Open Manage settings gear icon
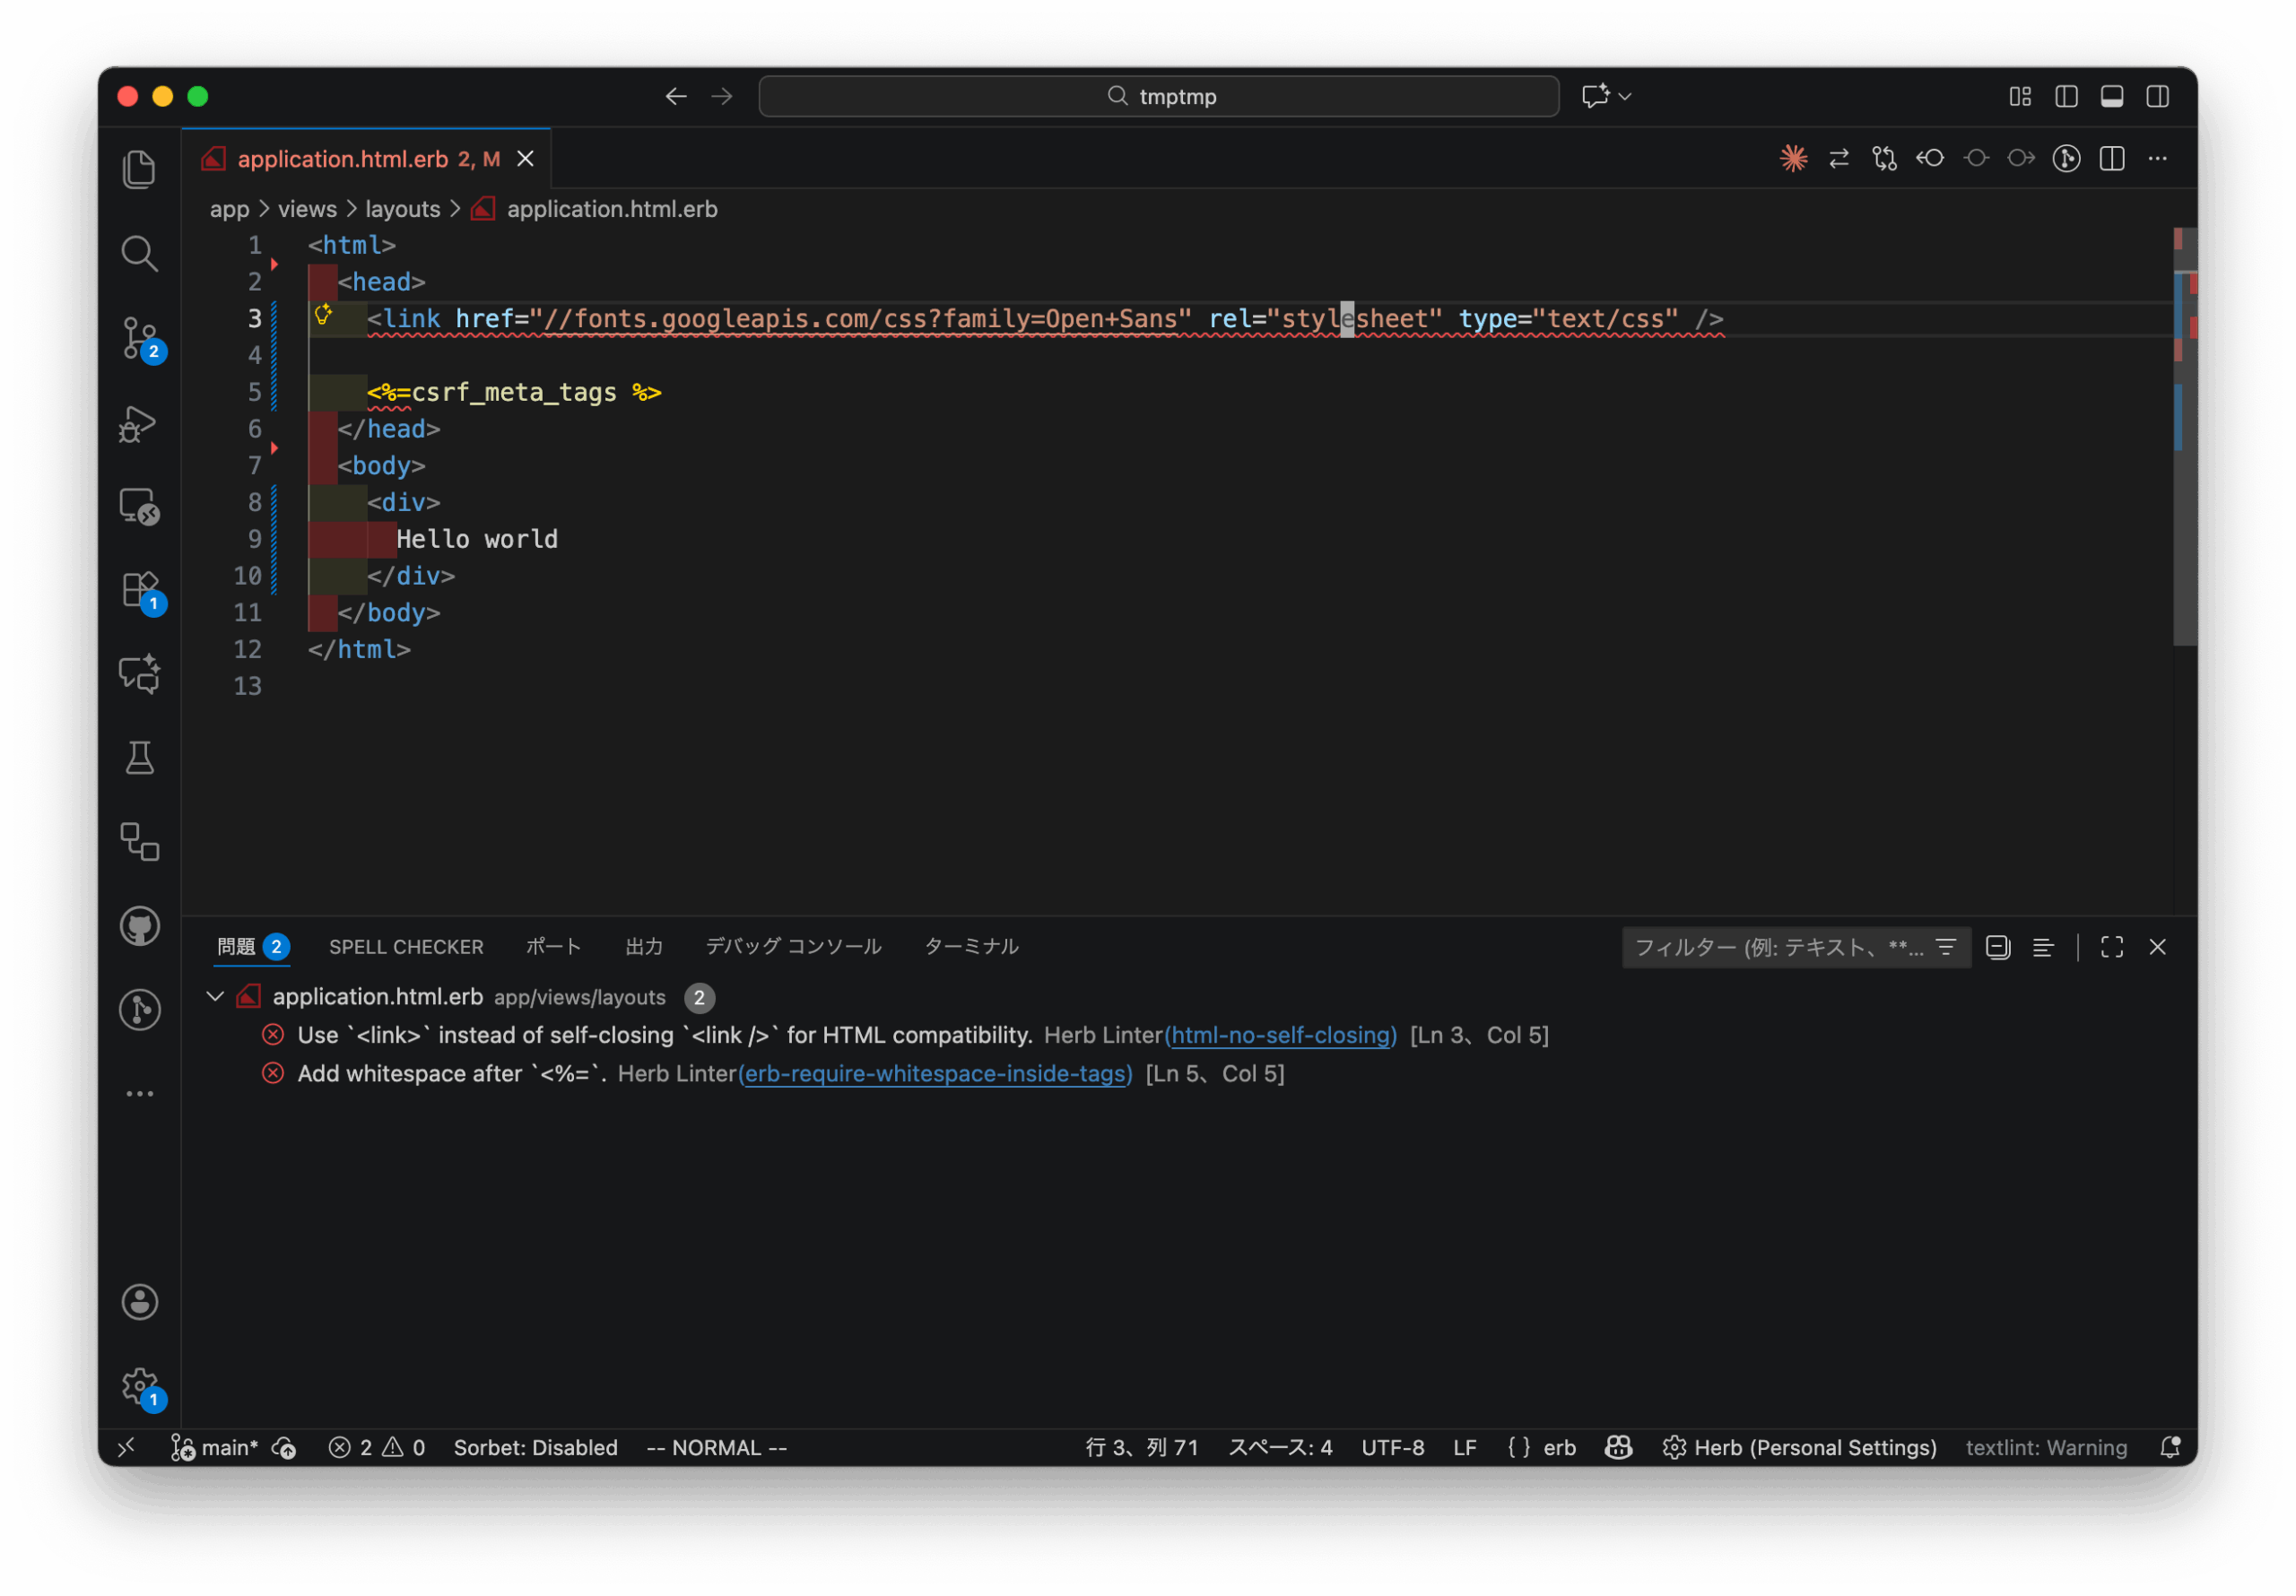The image size is (2296, 1596). coord(139,1386)
